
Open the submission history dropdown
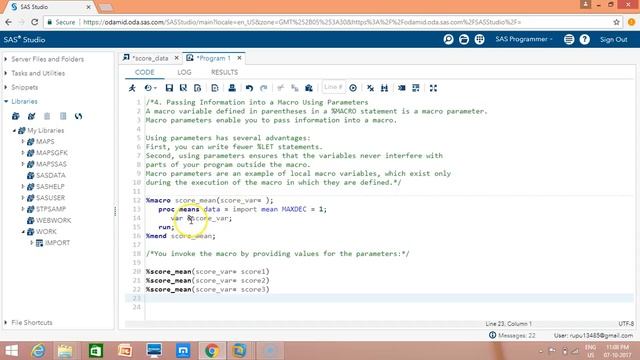pos(150,88)
